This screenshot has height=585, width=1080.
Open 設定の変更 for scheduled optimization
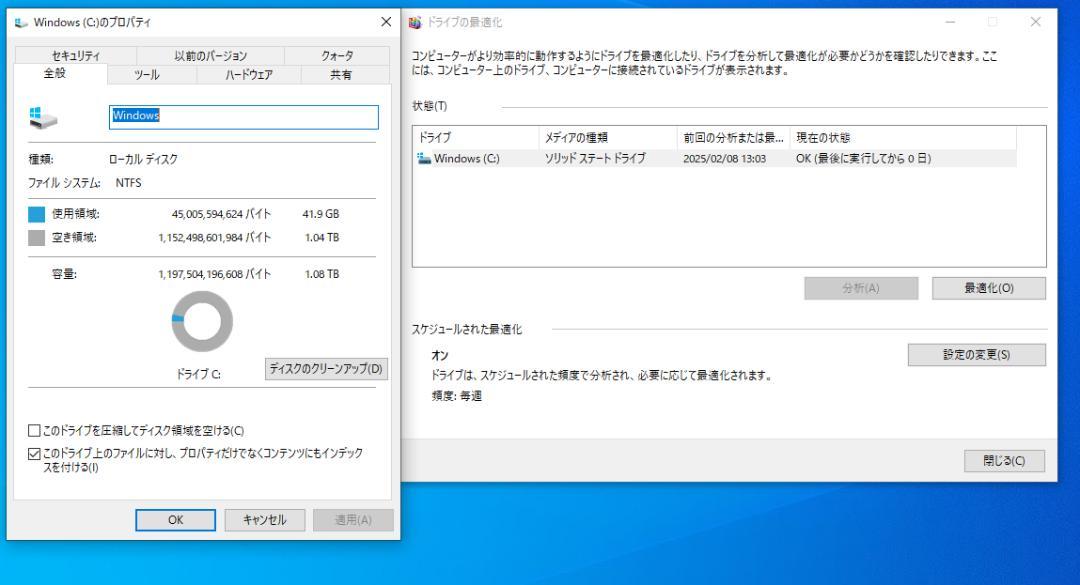pos(977,355)
